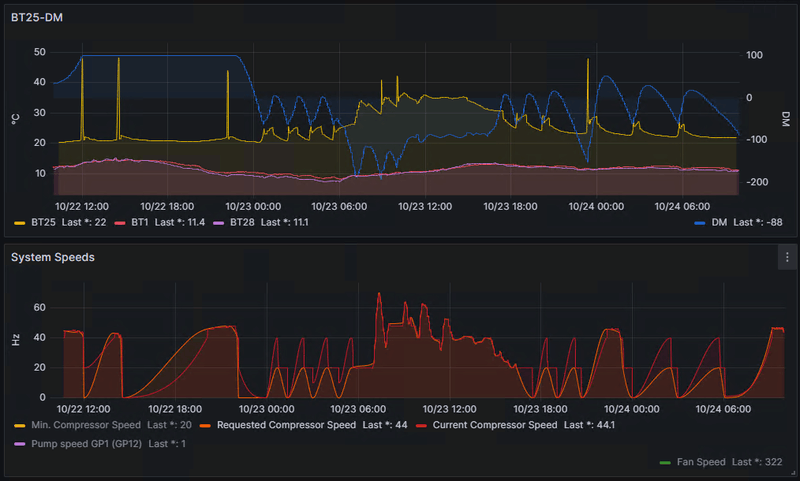
Task: Show the hidden Min. Compressor Speed series
Action: tap(86, 425)
